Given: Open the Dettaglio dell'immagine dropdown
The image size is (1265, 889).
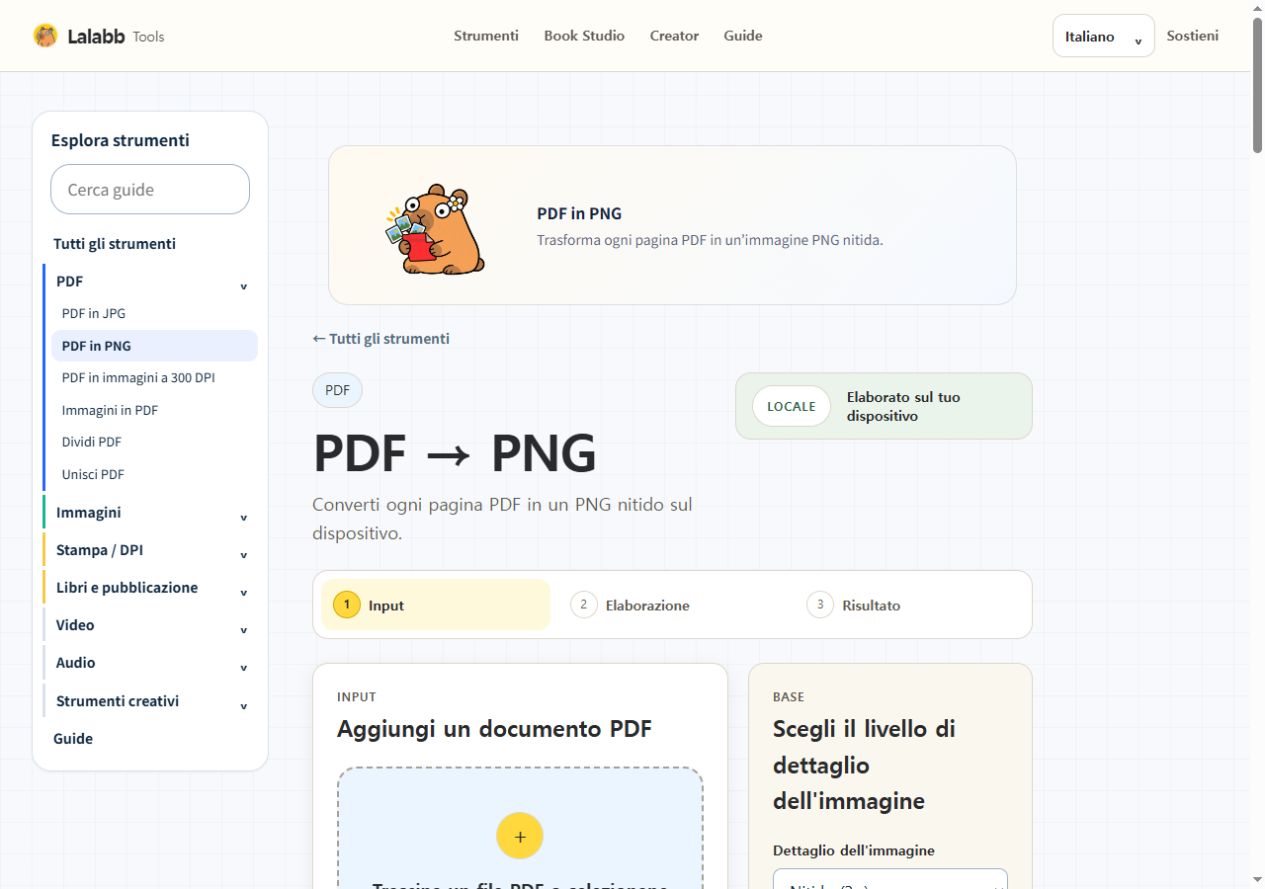Looking at the screenshot, I should 890,879.
